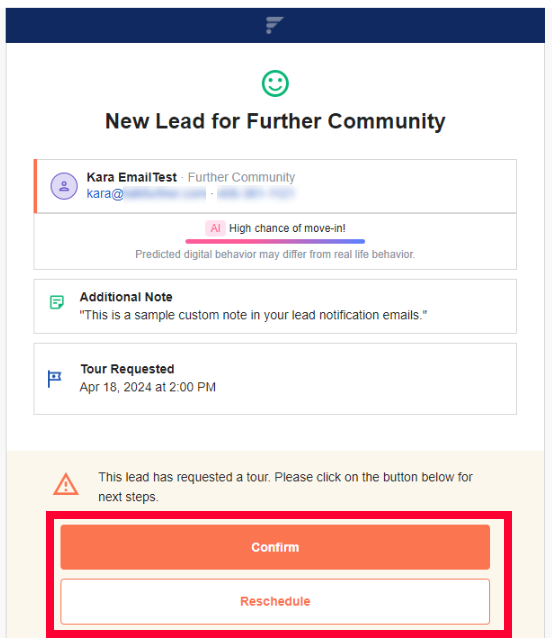
Task: Click the Tour Requested heading
Action: tap(127, 369)
